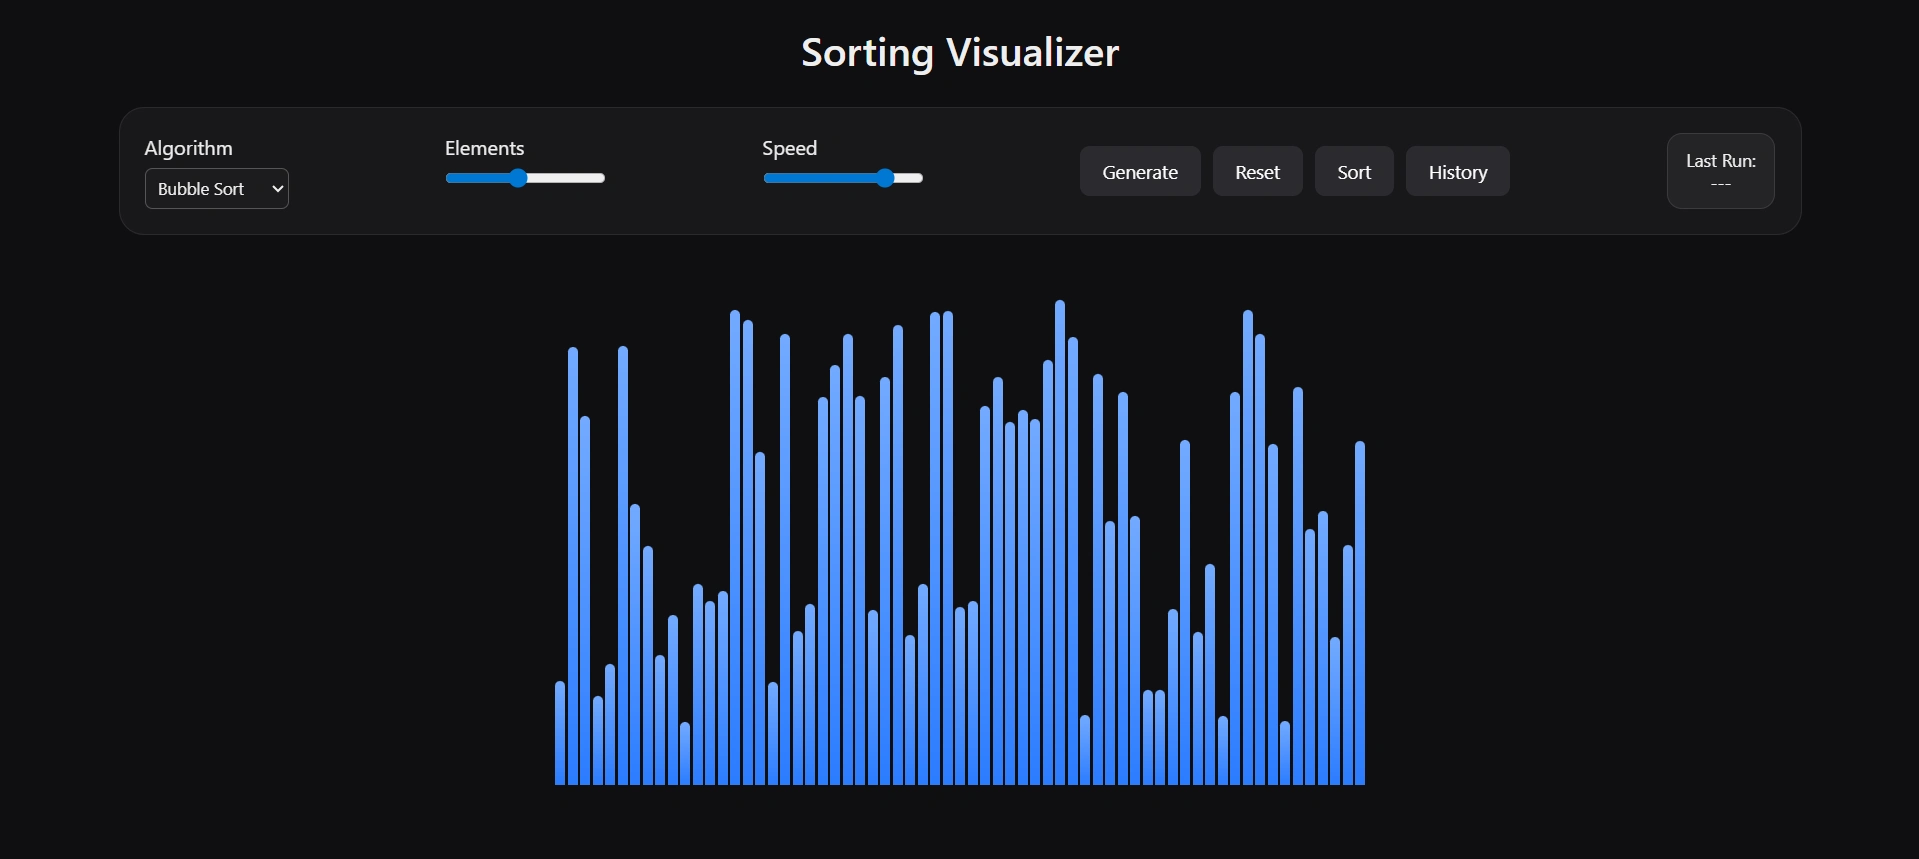Click the Last Run status box
The image size is (1919, 859).
(x=1720, y=171)
